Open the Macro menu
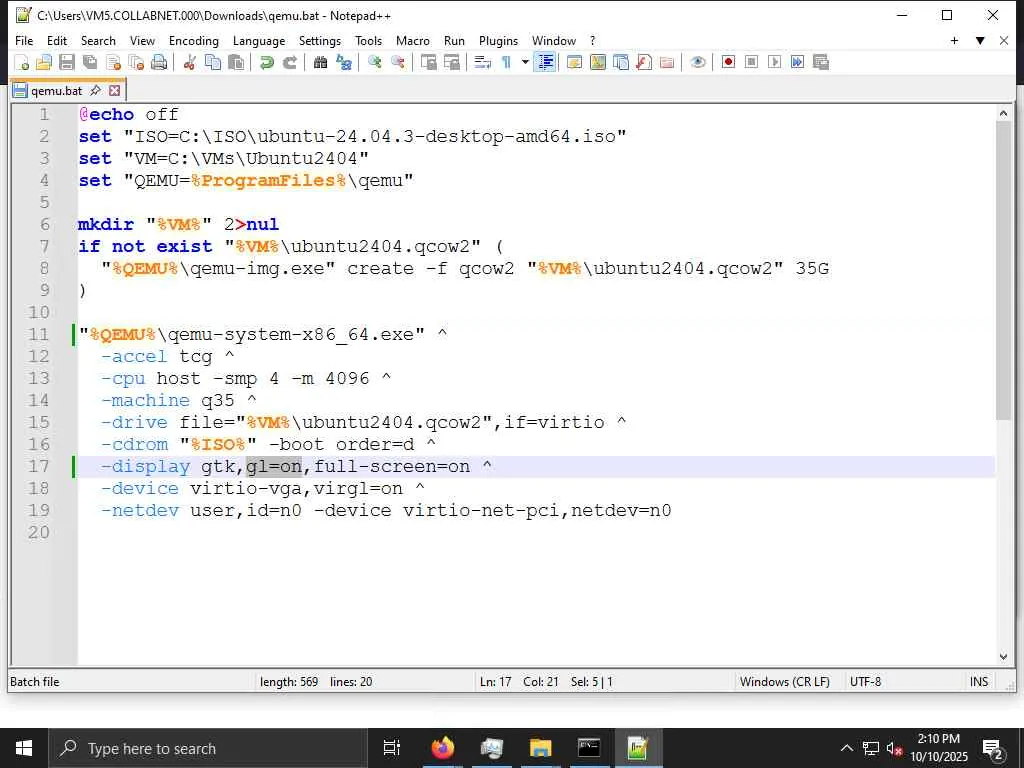 click(413, 40)
